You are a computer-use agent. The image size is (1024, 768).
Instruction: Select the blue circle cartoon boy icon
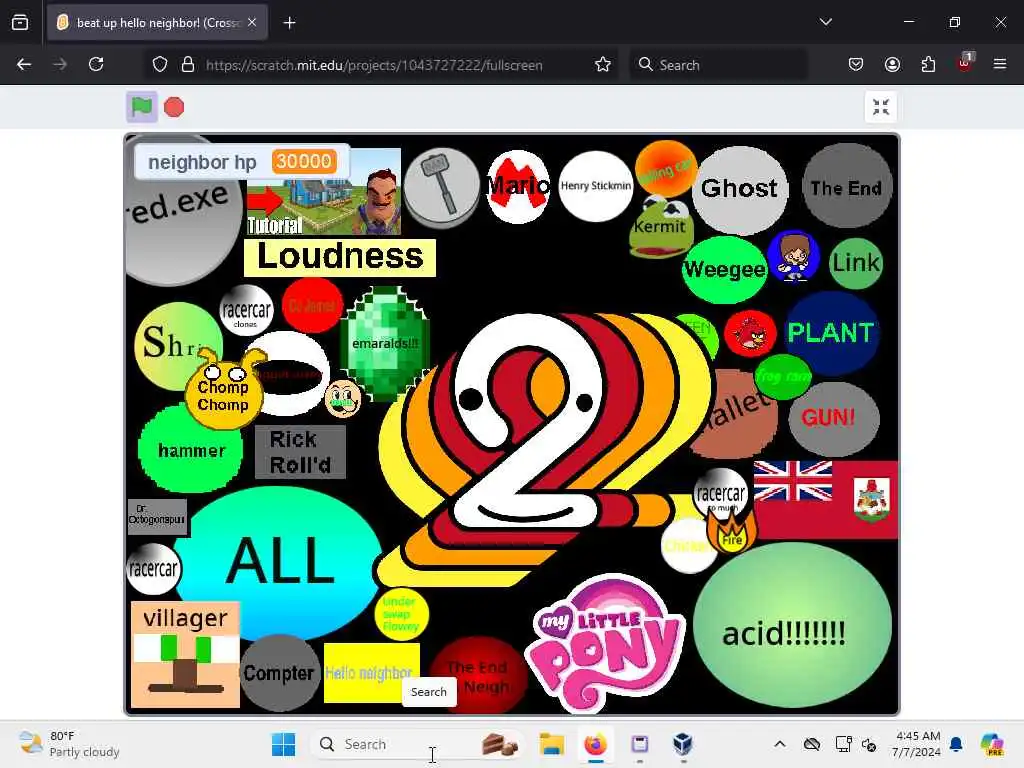[x=793, y=255]
